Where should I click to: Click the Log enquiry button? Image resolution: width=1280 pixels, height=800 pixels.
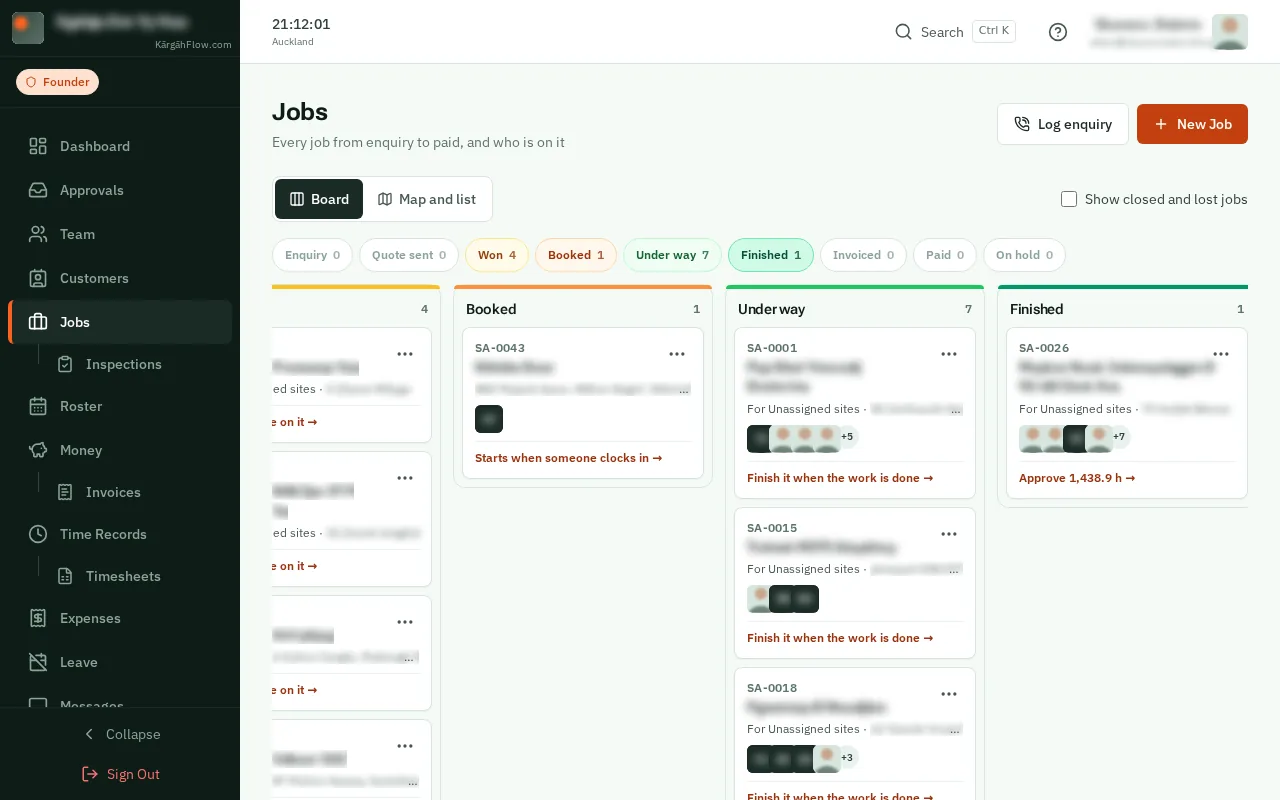coord(1063,124)
